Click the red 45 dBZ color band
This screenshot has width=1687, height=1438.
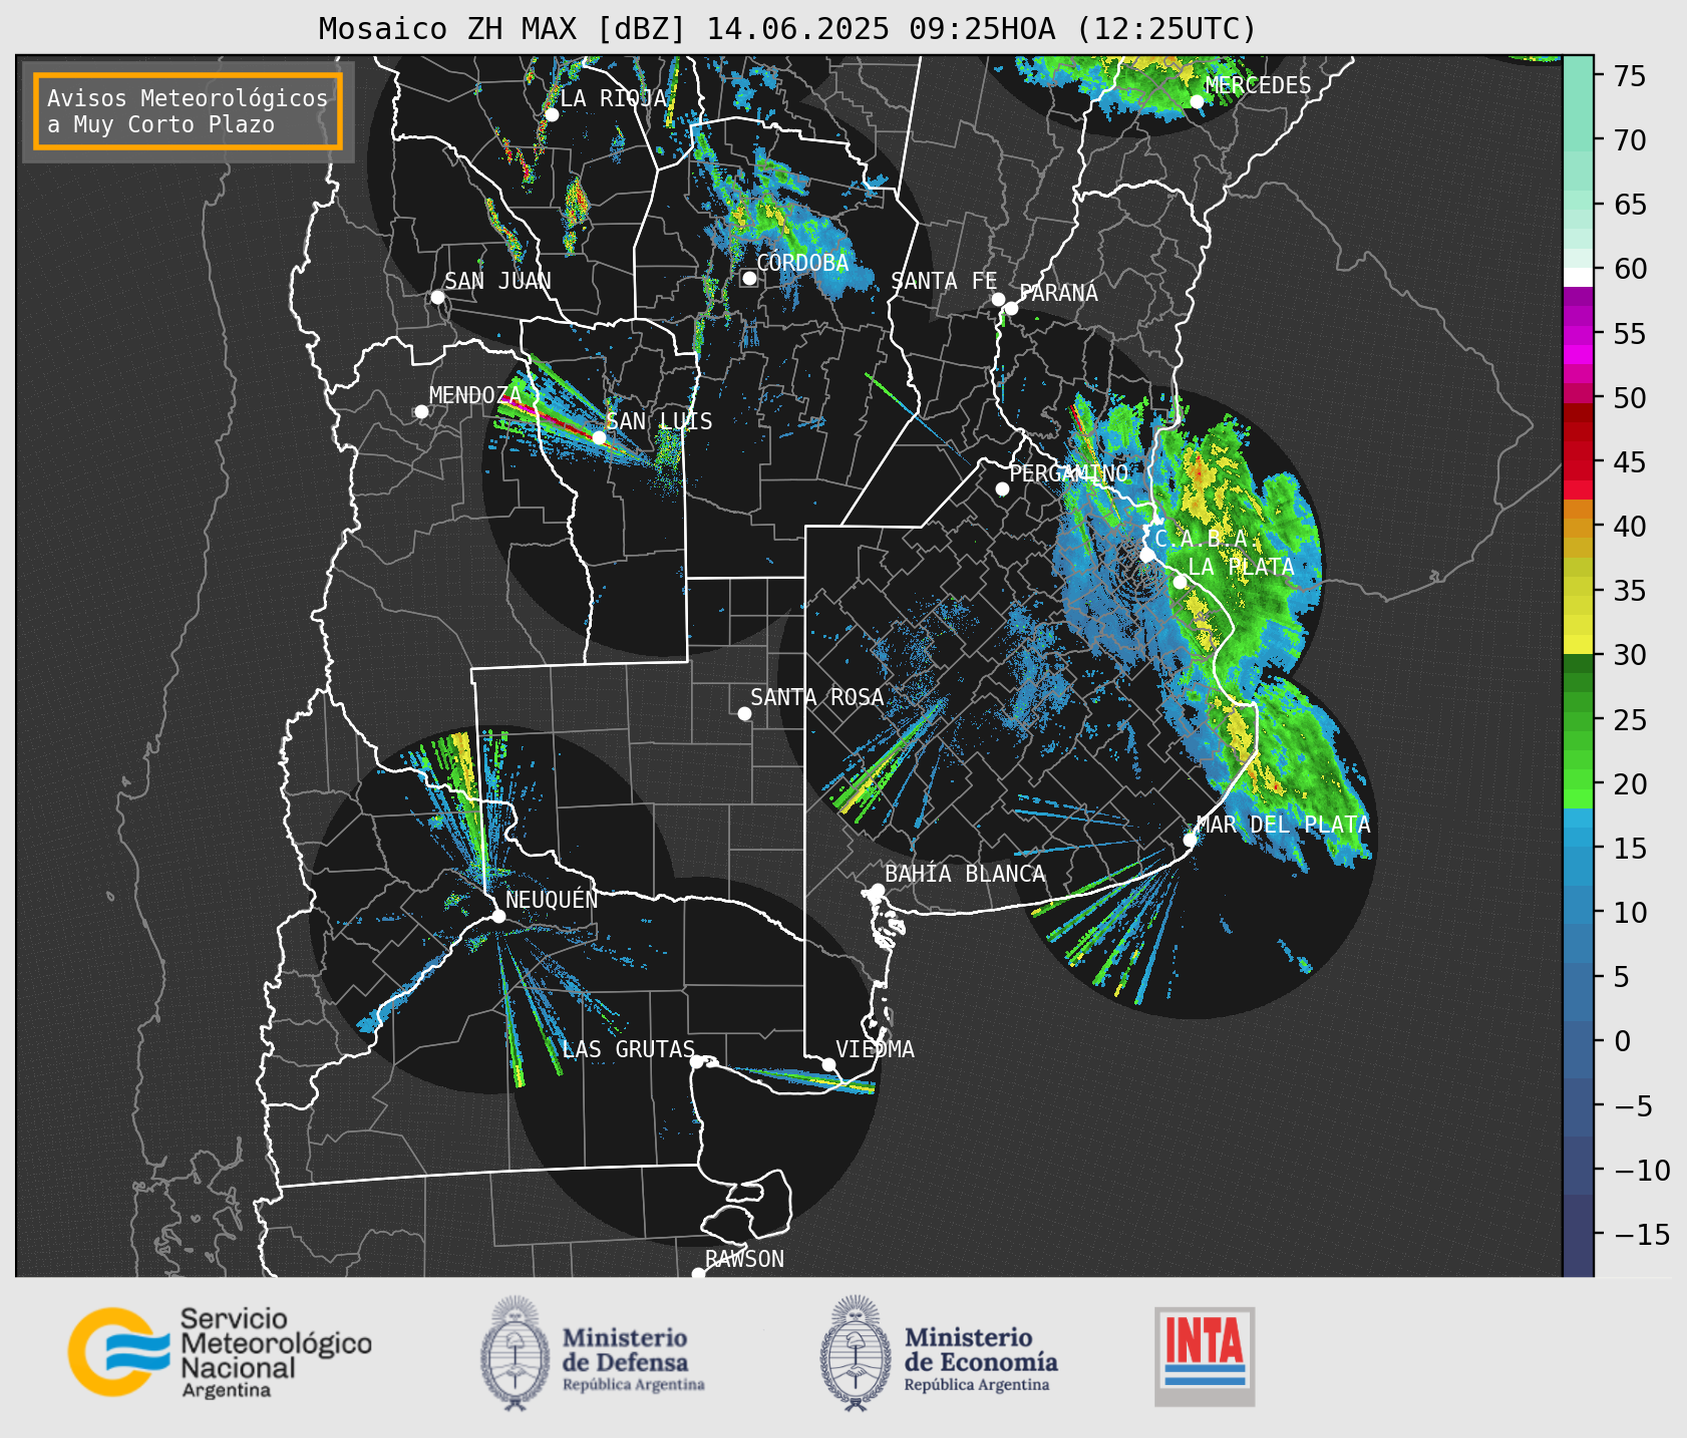[x=1578, y=462]
